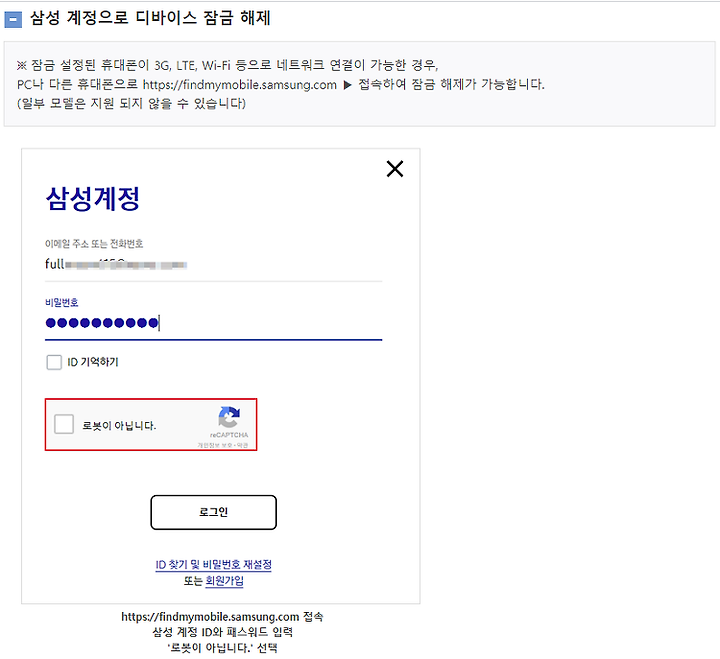Click the 로그인 button
This screenshot has height=659, width=720.
(214, 512)
